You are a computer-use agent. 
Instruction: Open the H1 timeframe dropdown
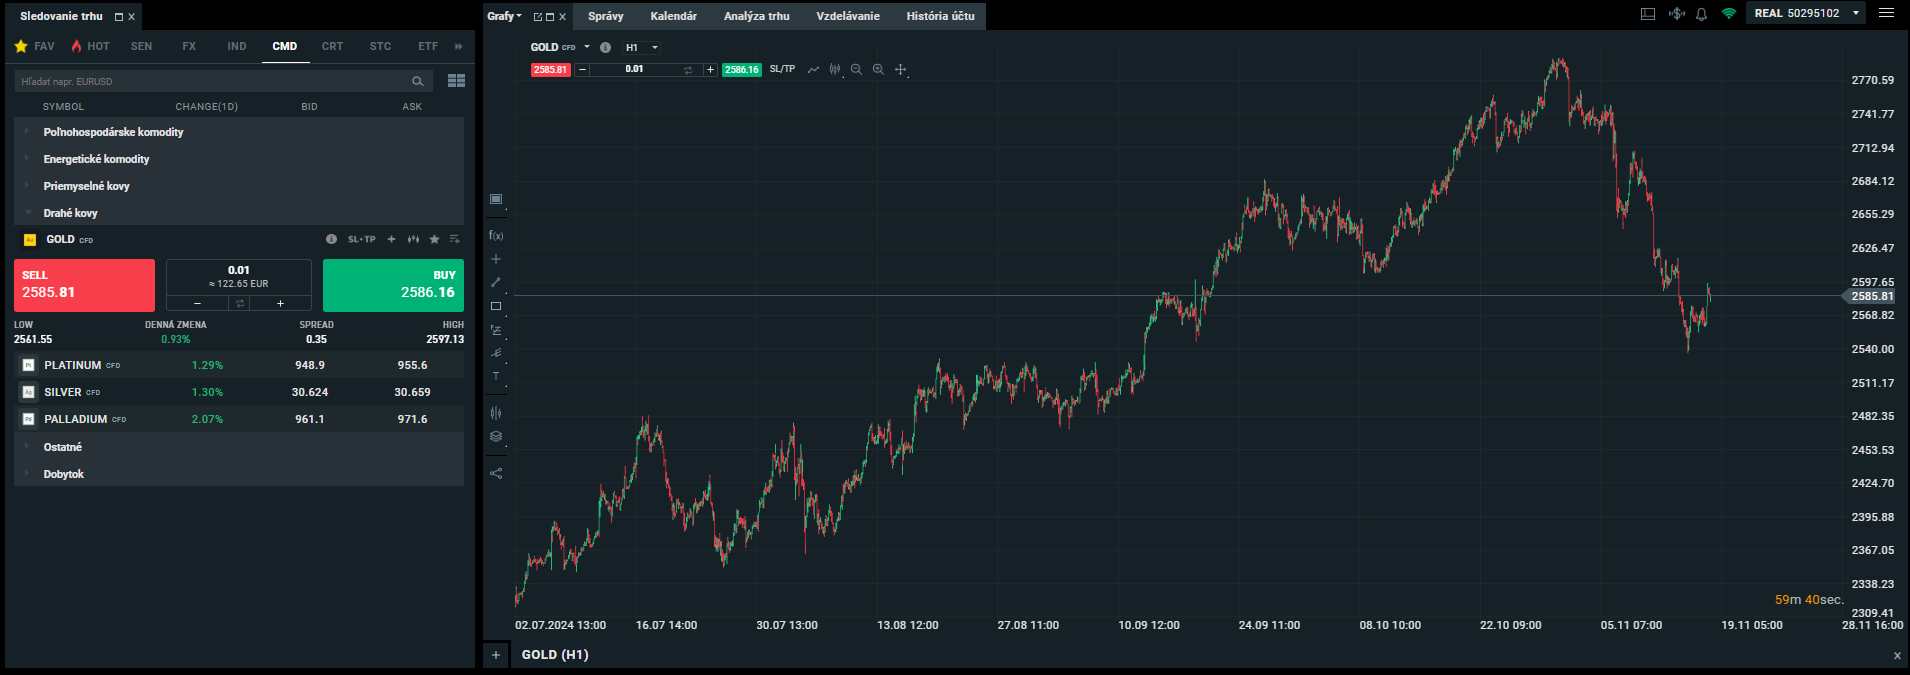pyautogui.click(x=641, y=48)
